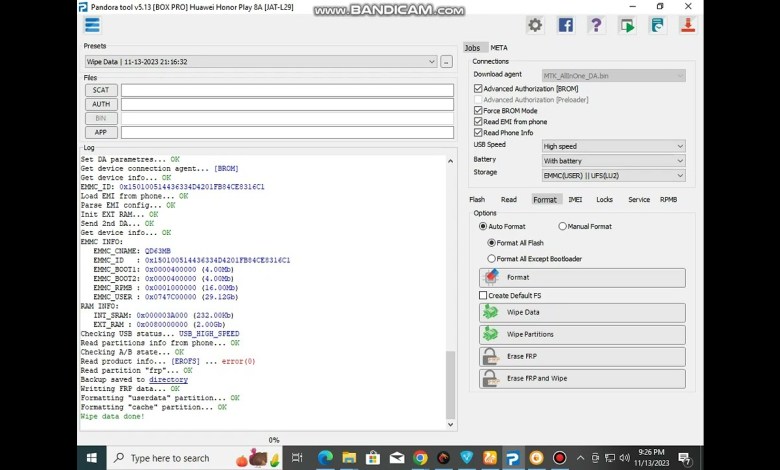Toggle Advanced Authorization [BROM] checkbox

coord(478,89)
